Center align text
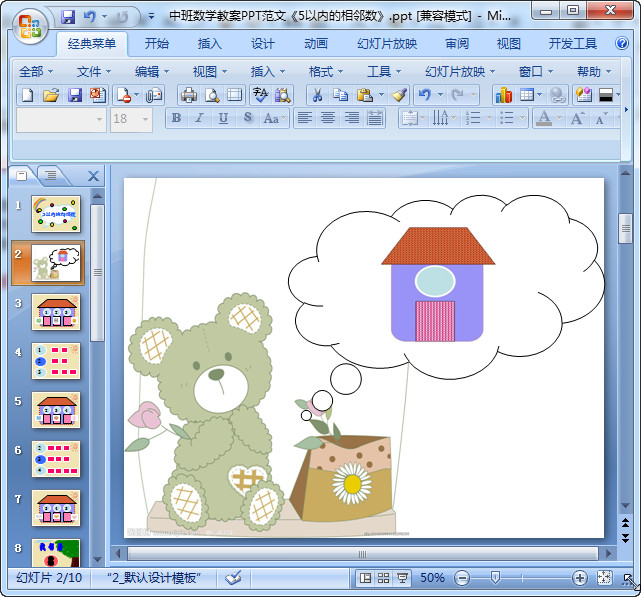Screen dimensions: 641x597 pyautogui.click(x=328, y=118)
